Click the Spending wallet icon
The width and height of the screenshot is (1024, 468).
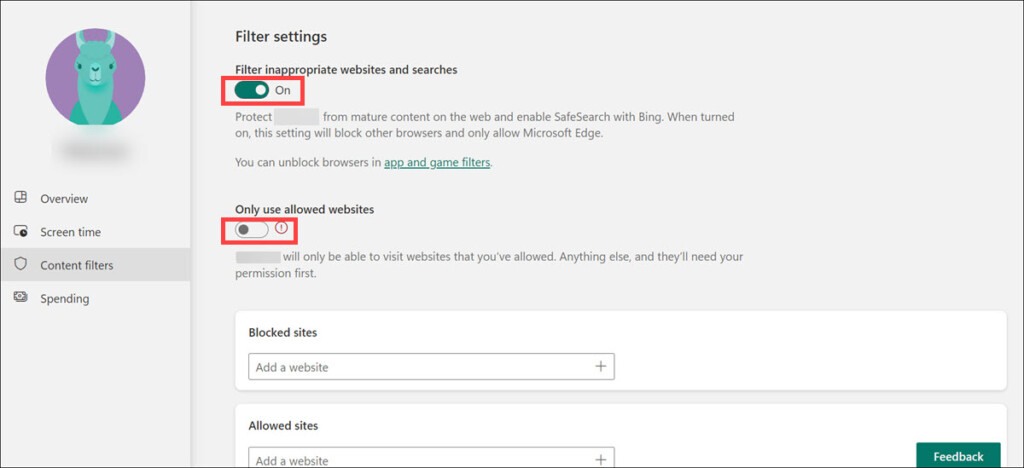click(x=20, y=298)
